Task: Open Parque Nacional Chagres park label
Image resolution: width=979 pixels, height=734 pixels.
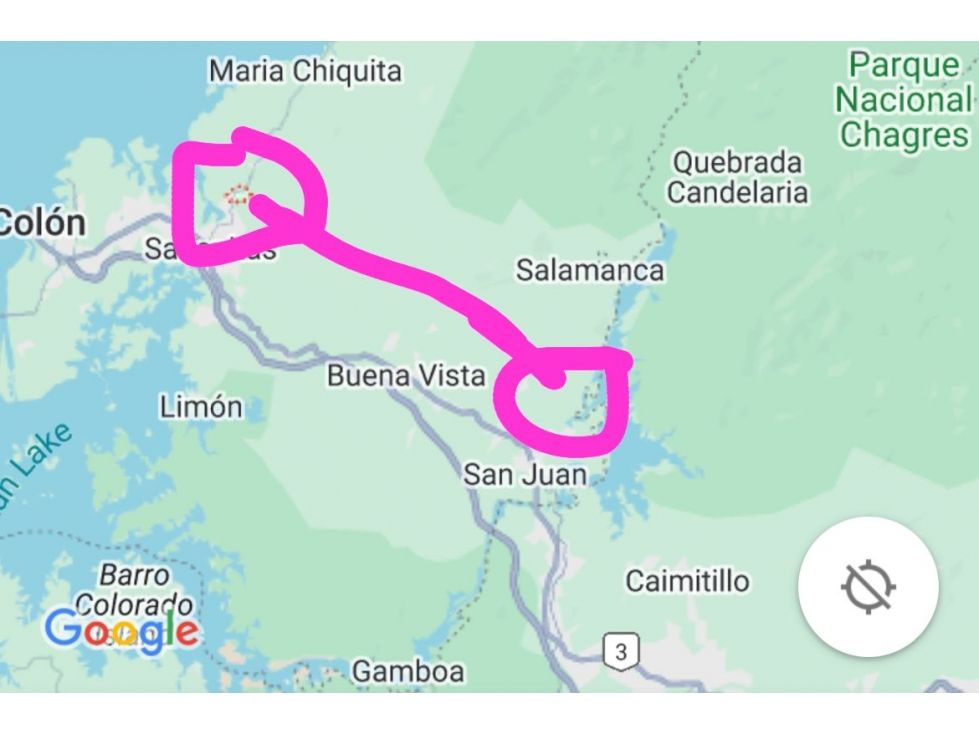Action: [903, 100]
